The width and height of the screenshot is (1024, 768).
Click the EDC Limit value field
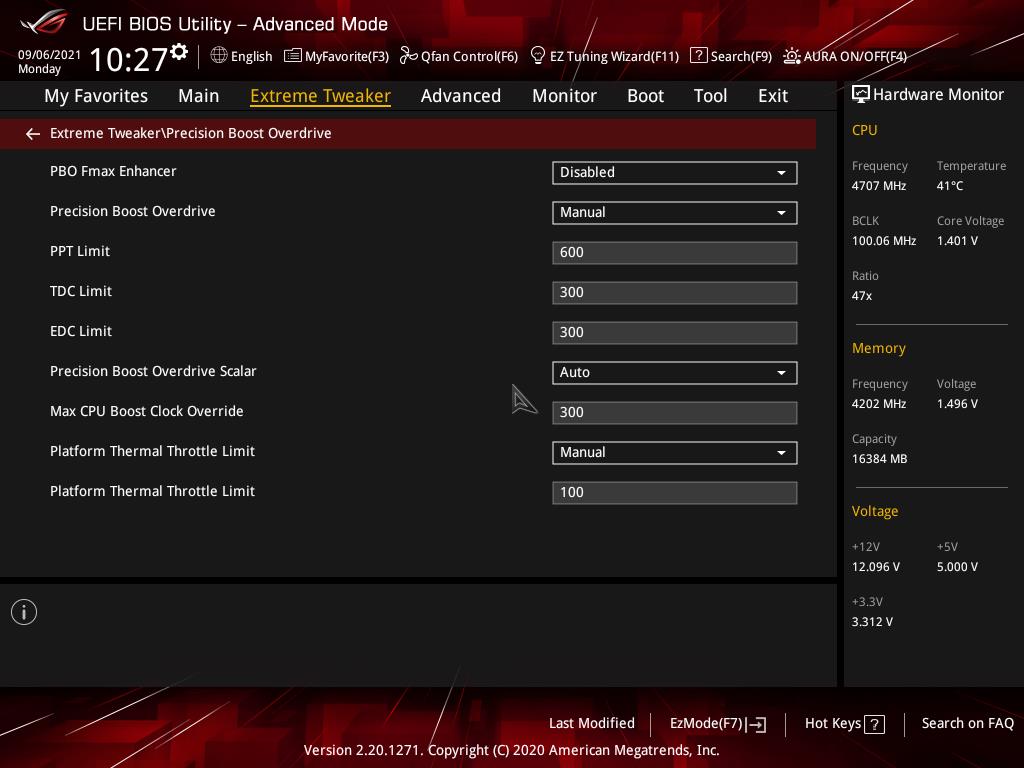point(675,332)
